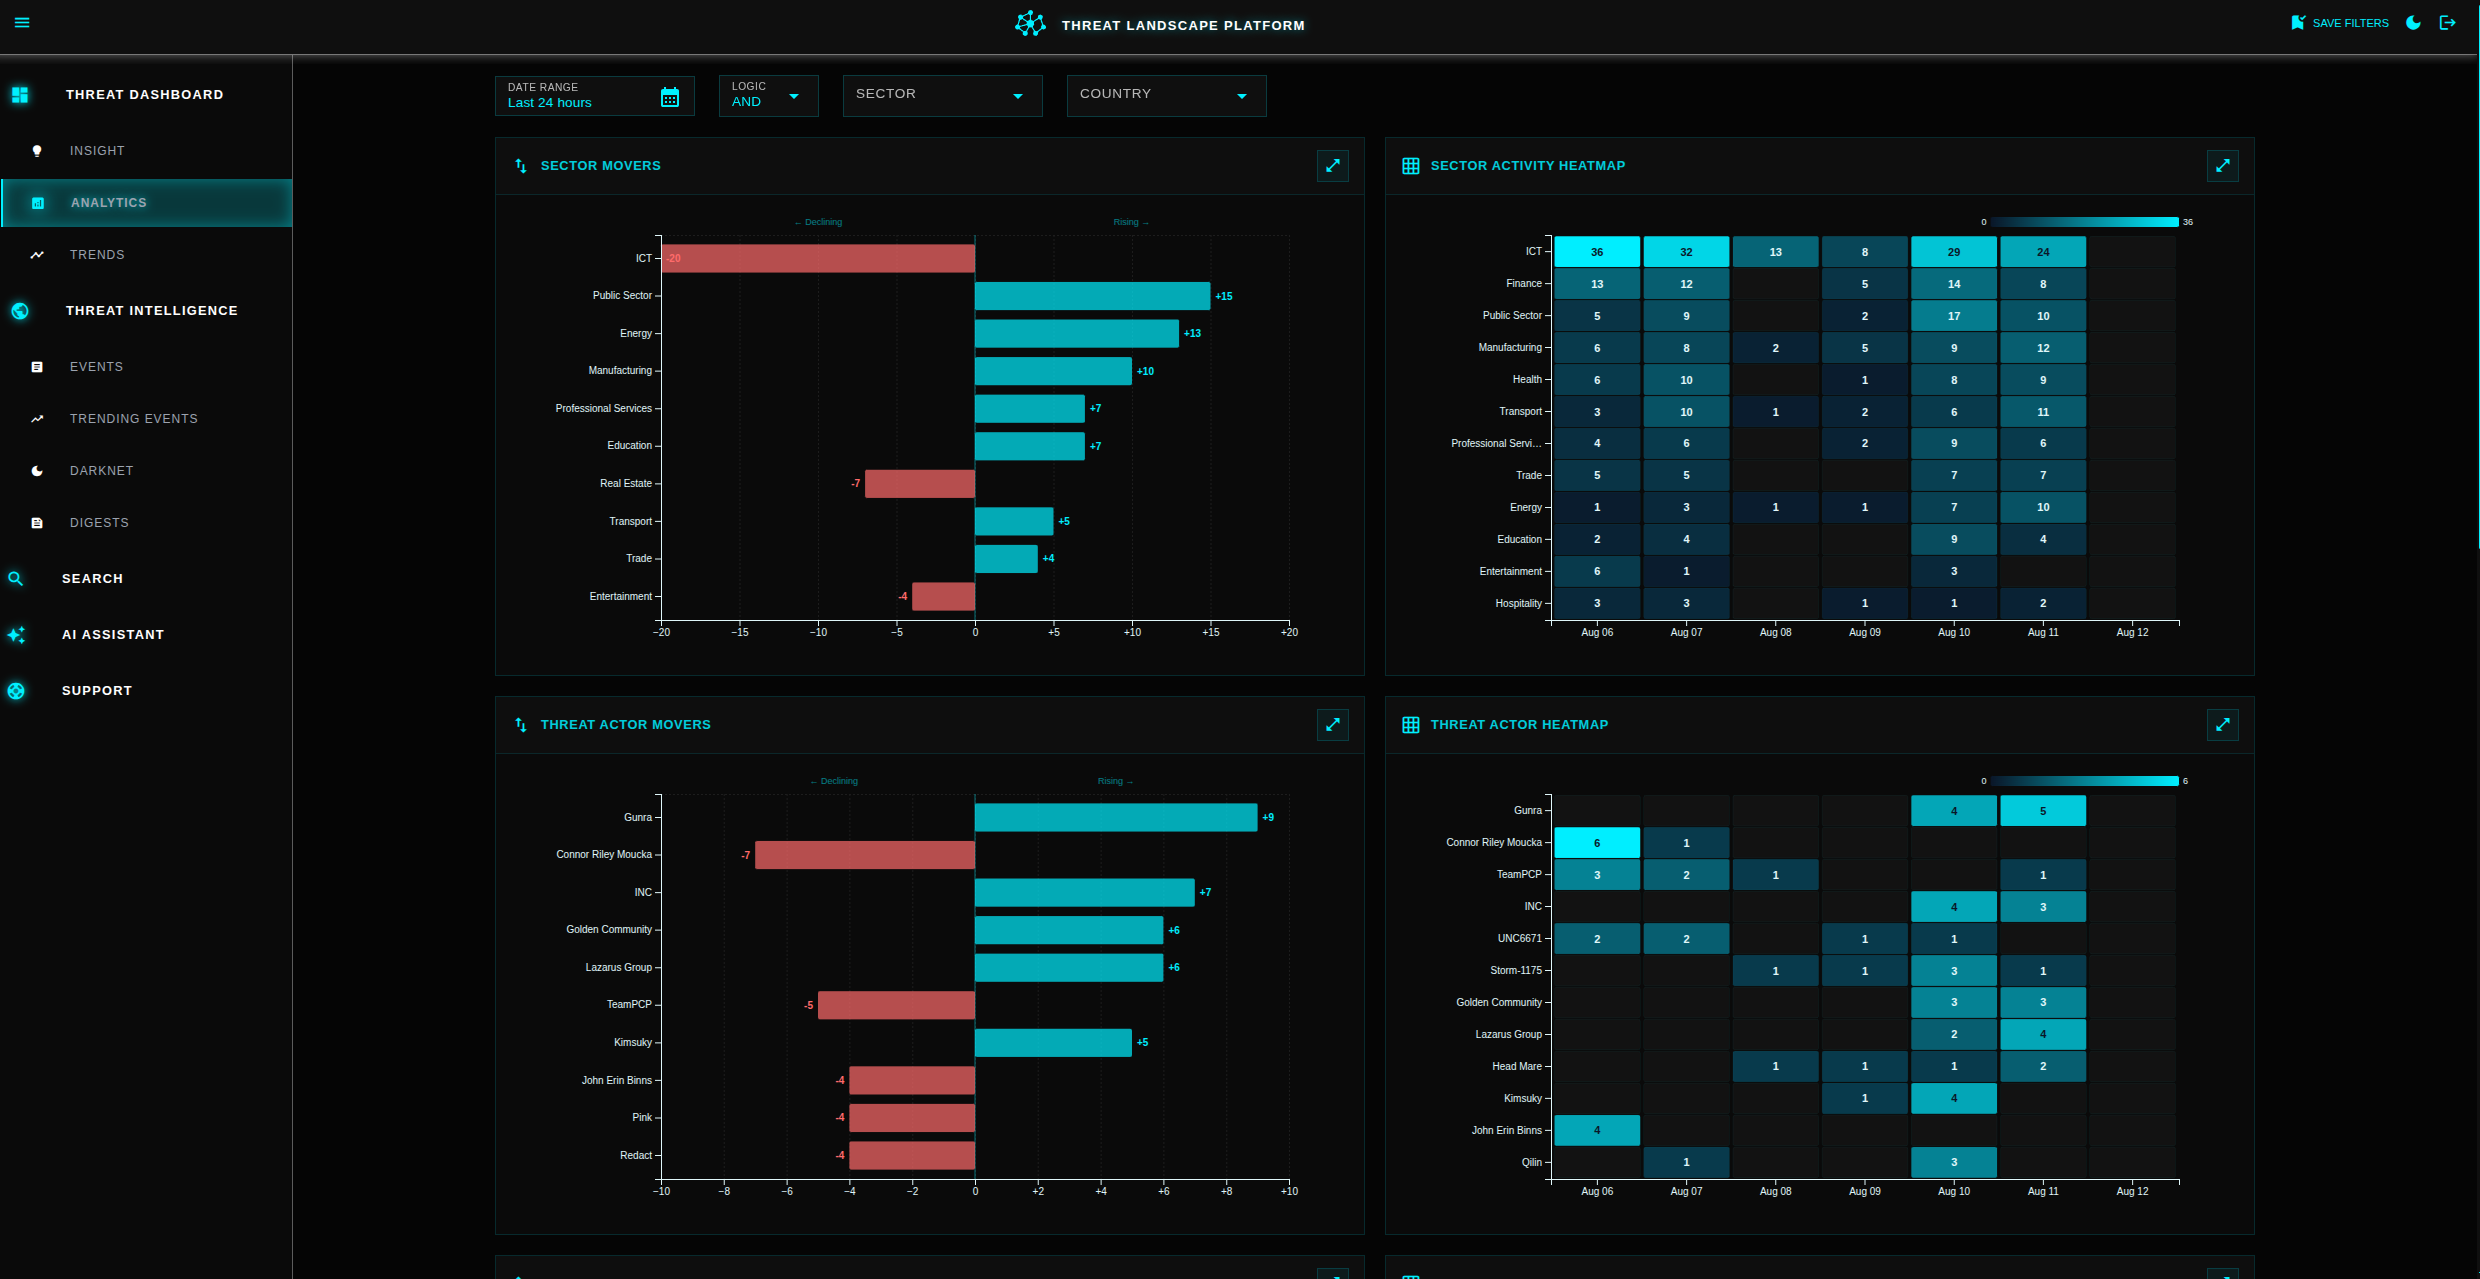Click the Threat Landscape Platform logo icon
The width and height of the screenshot is (2480, 1279).
coord(1030,24)
